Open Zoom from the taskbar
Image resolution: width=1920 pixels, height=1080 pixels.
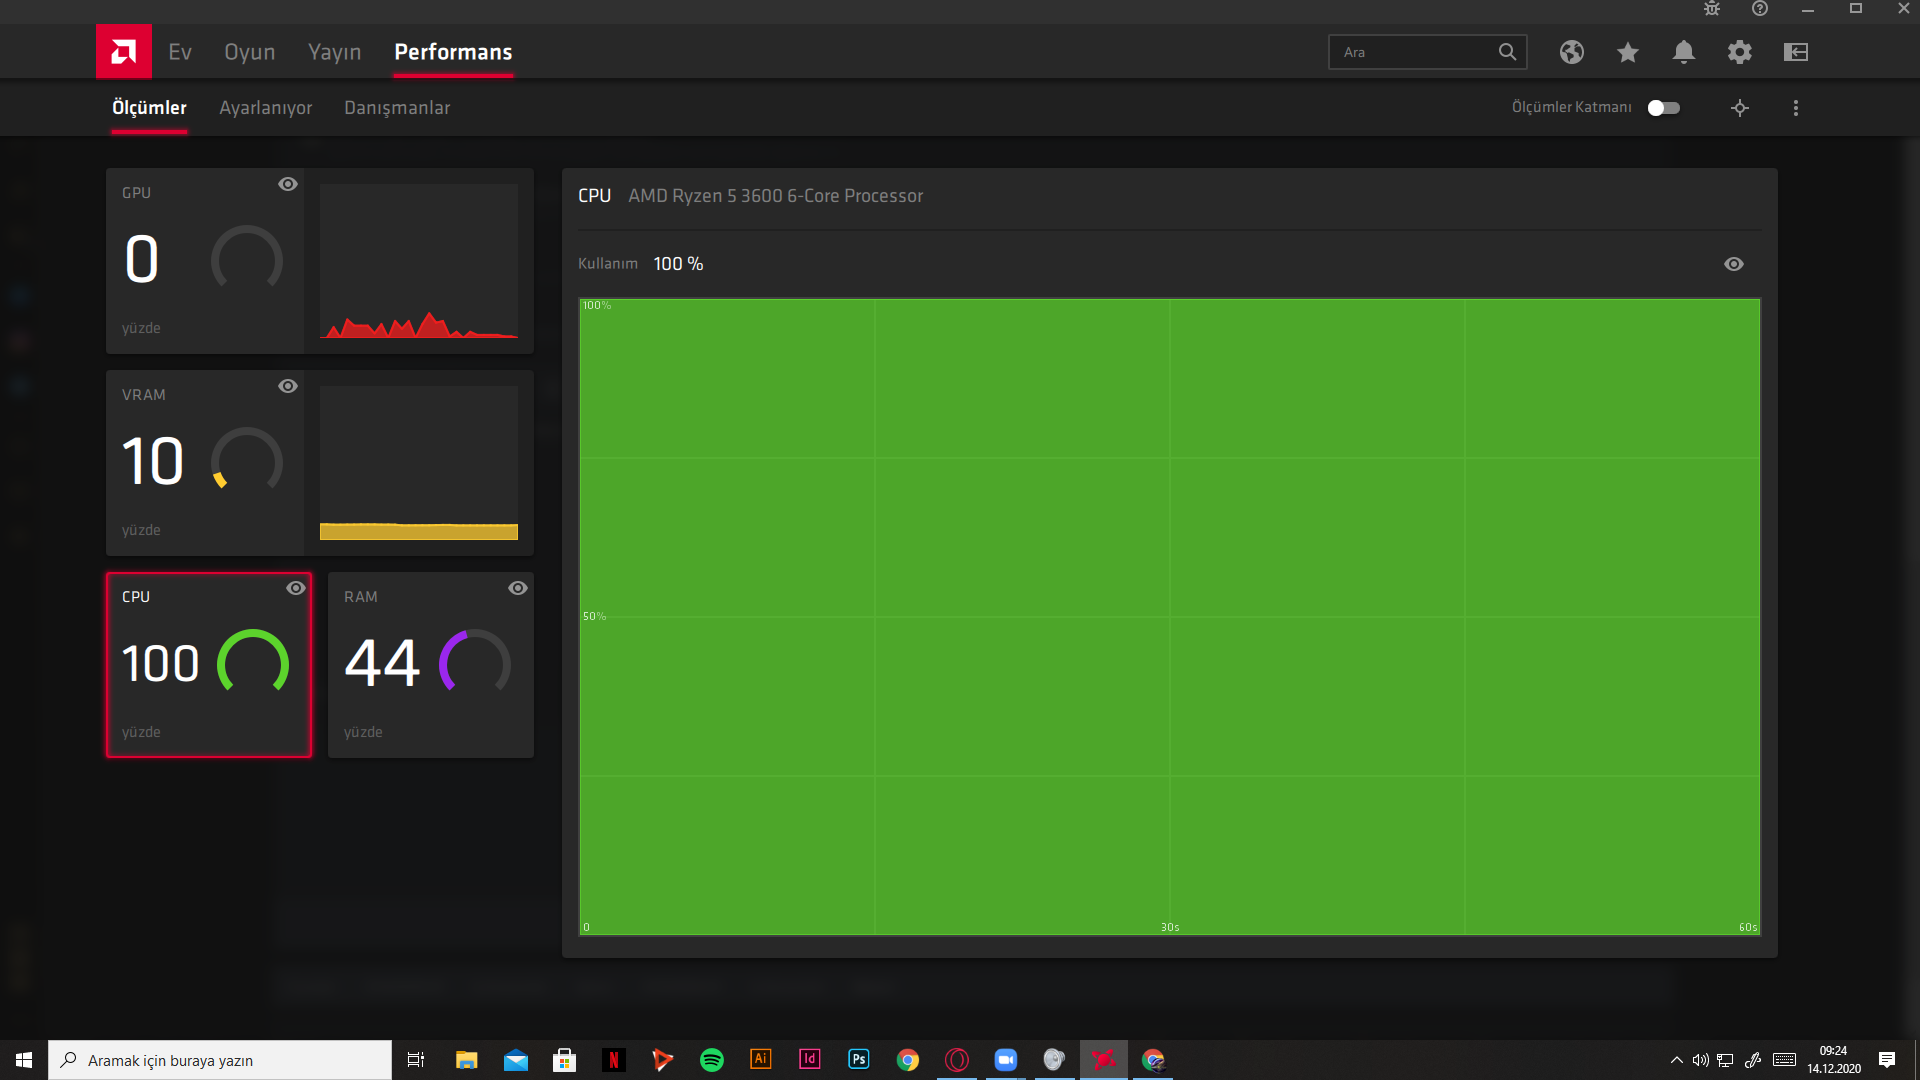coord(1006,1060)
